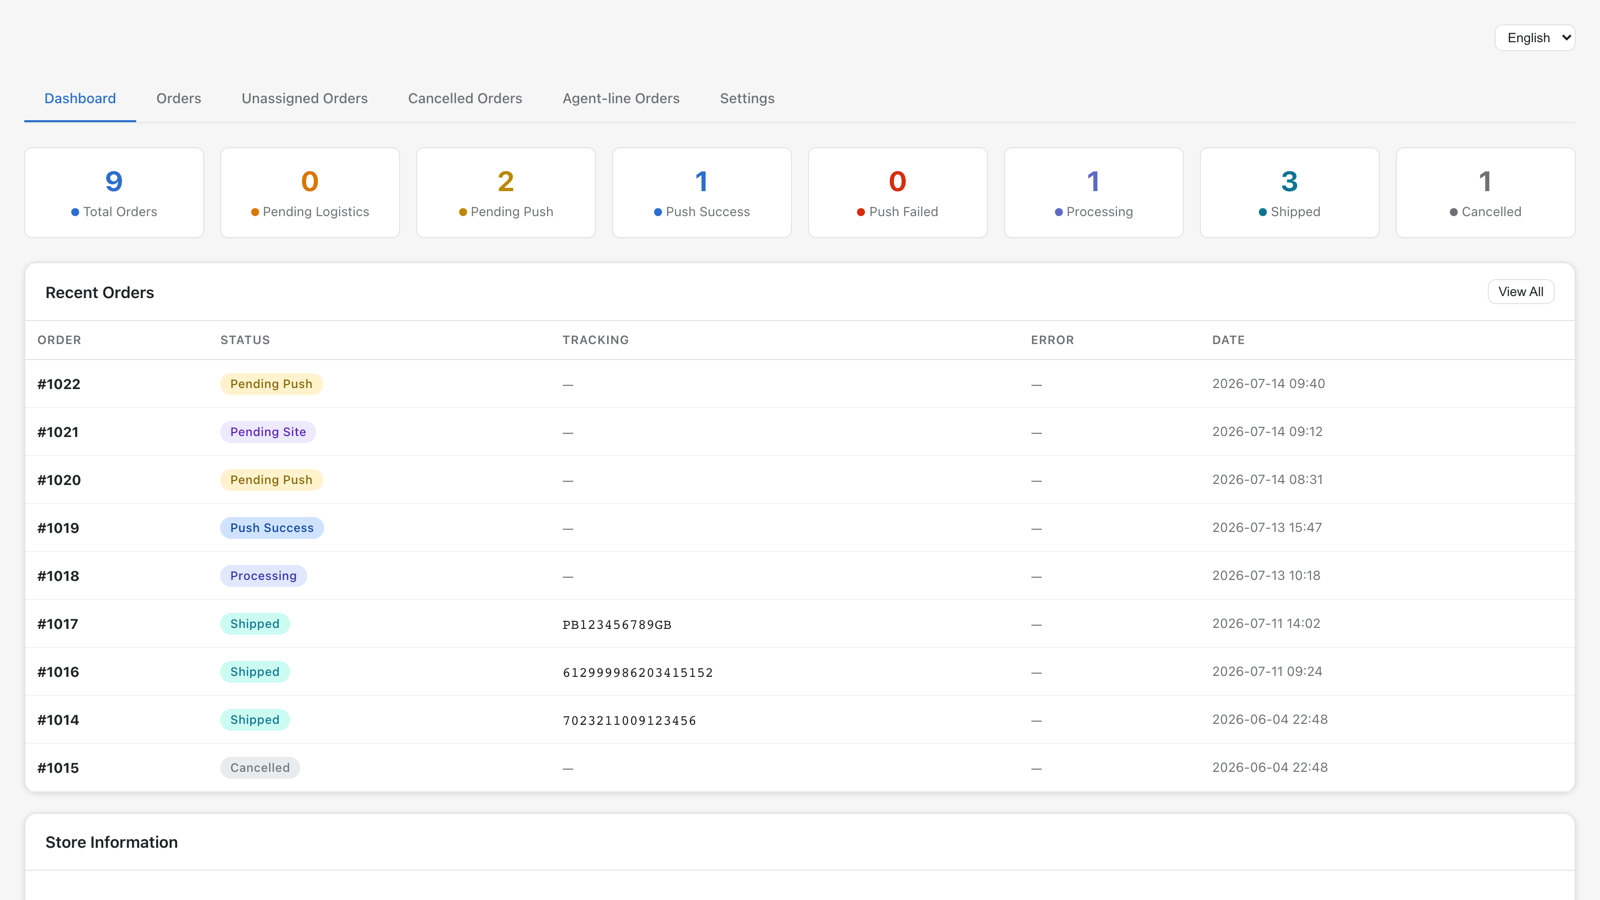Click the ERROR column header
Viewport: 1600px width, 900px height.
(x=1052, y=340)
